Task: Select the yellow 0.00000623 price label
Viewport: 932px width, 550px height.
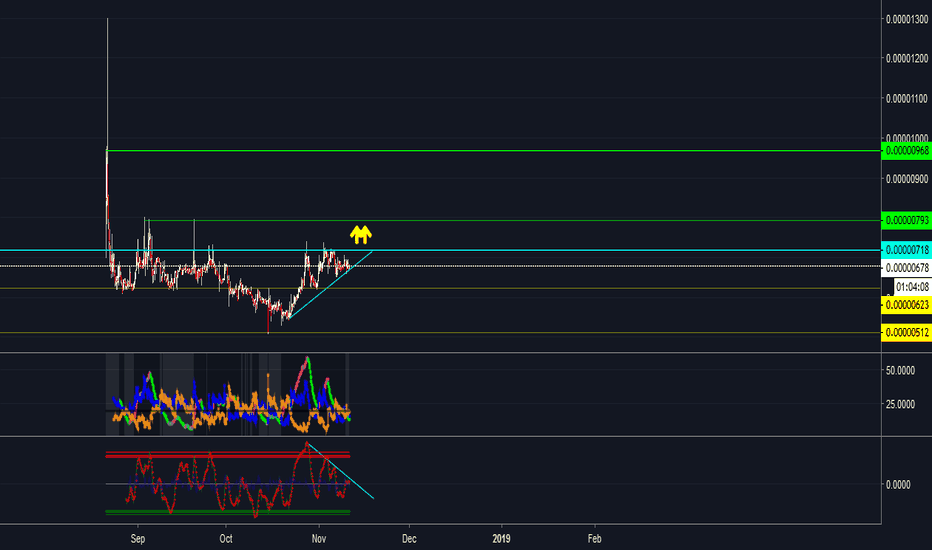Action: click(x=906, y=306)
